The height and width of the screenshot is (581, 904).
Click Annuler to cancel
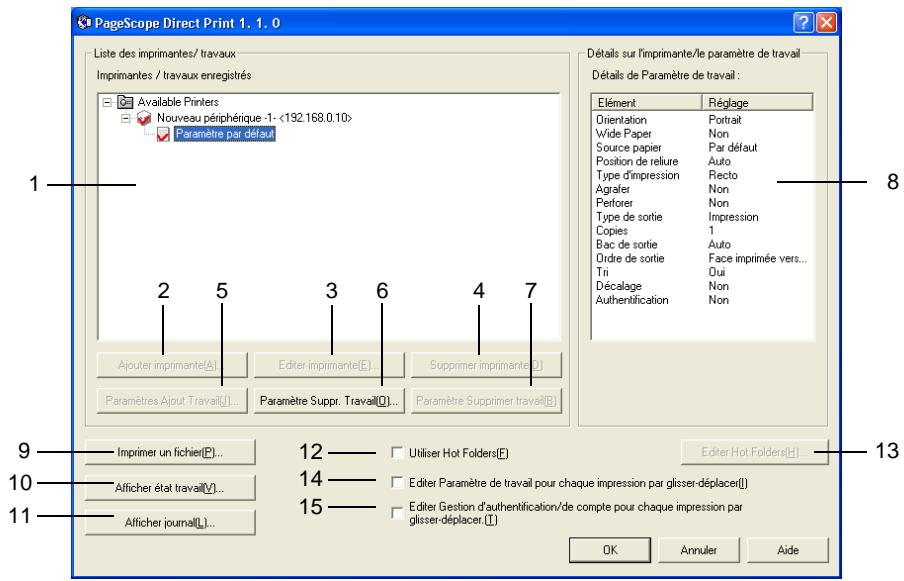[699, 550]
